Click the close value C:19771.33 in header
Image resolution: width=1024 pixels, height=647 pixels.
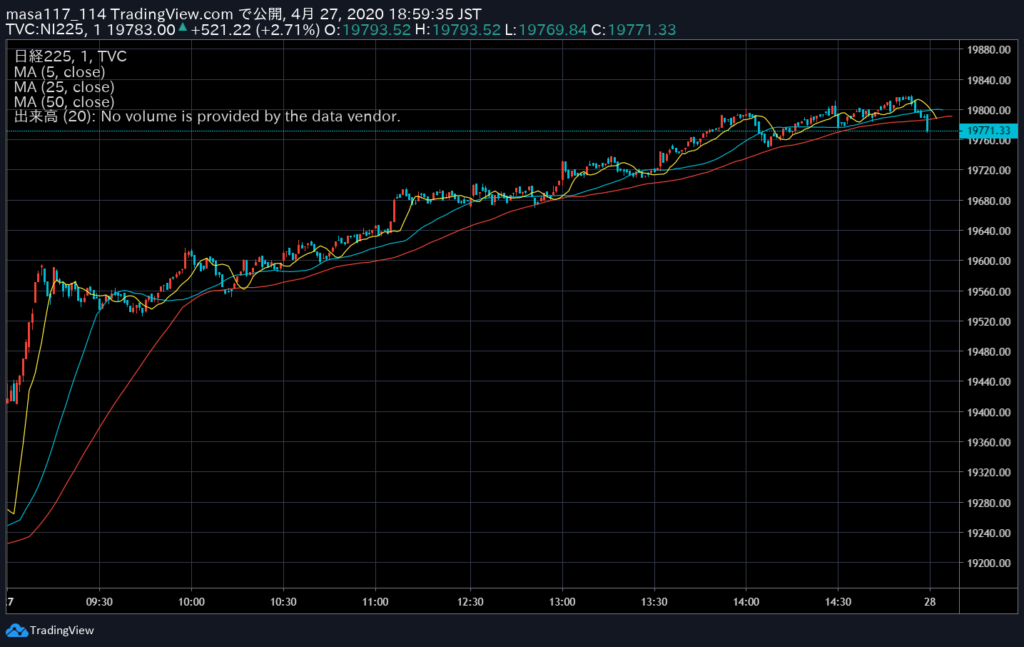tap(633, 29)
